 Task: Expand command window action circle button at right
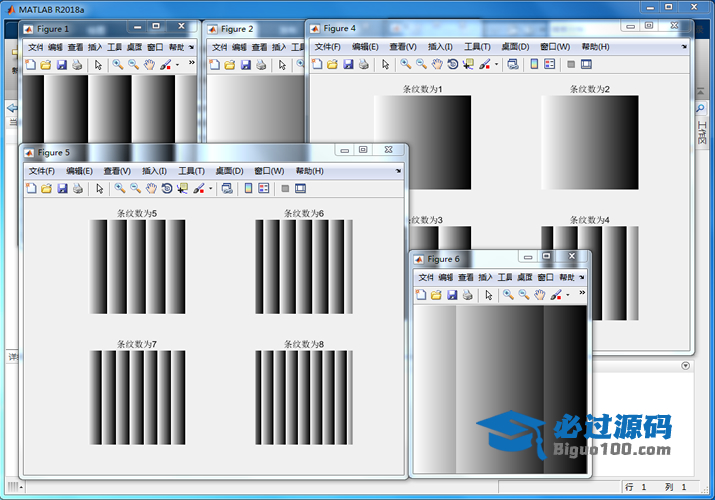685,366
